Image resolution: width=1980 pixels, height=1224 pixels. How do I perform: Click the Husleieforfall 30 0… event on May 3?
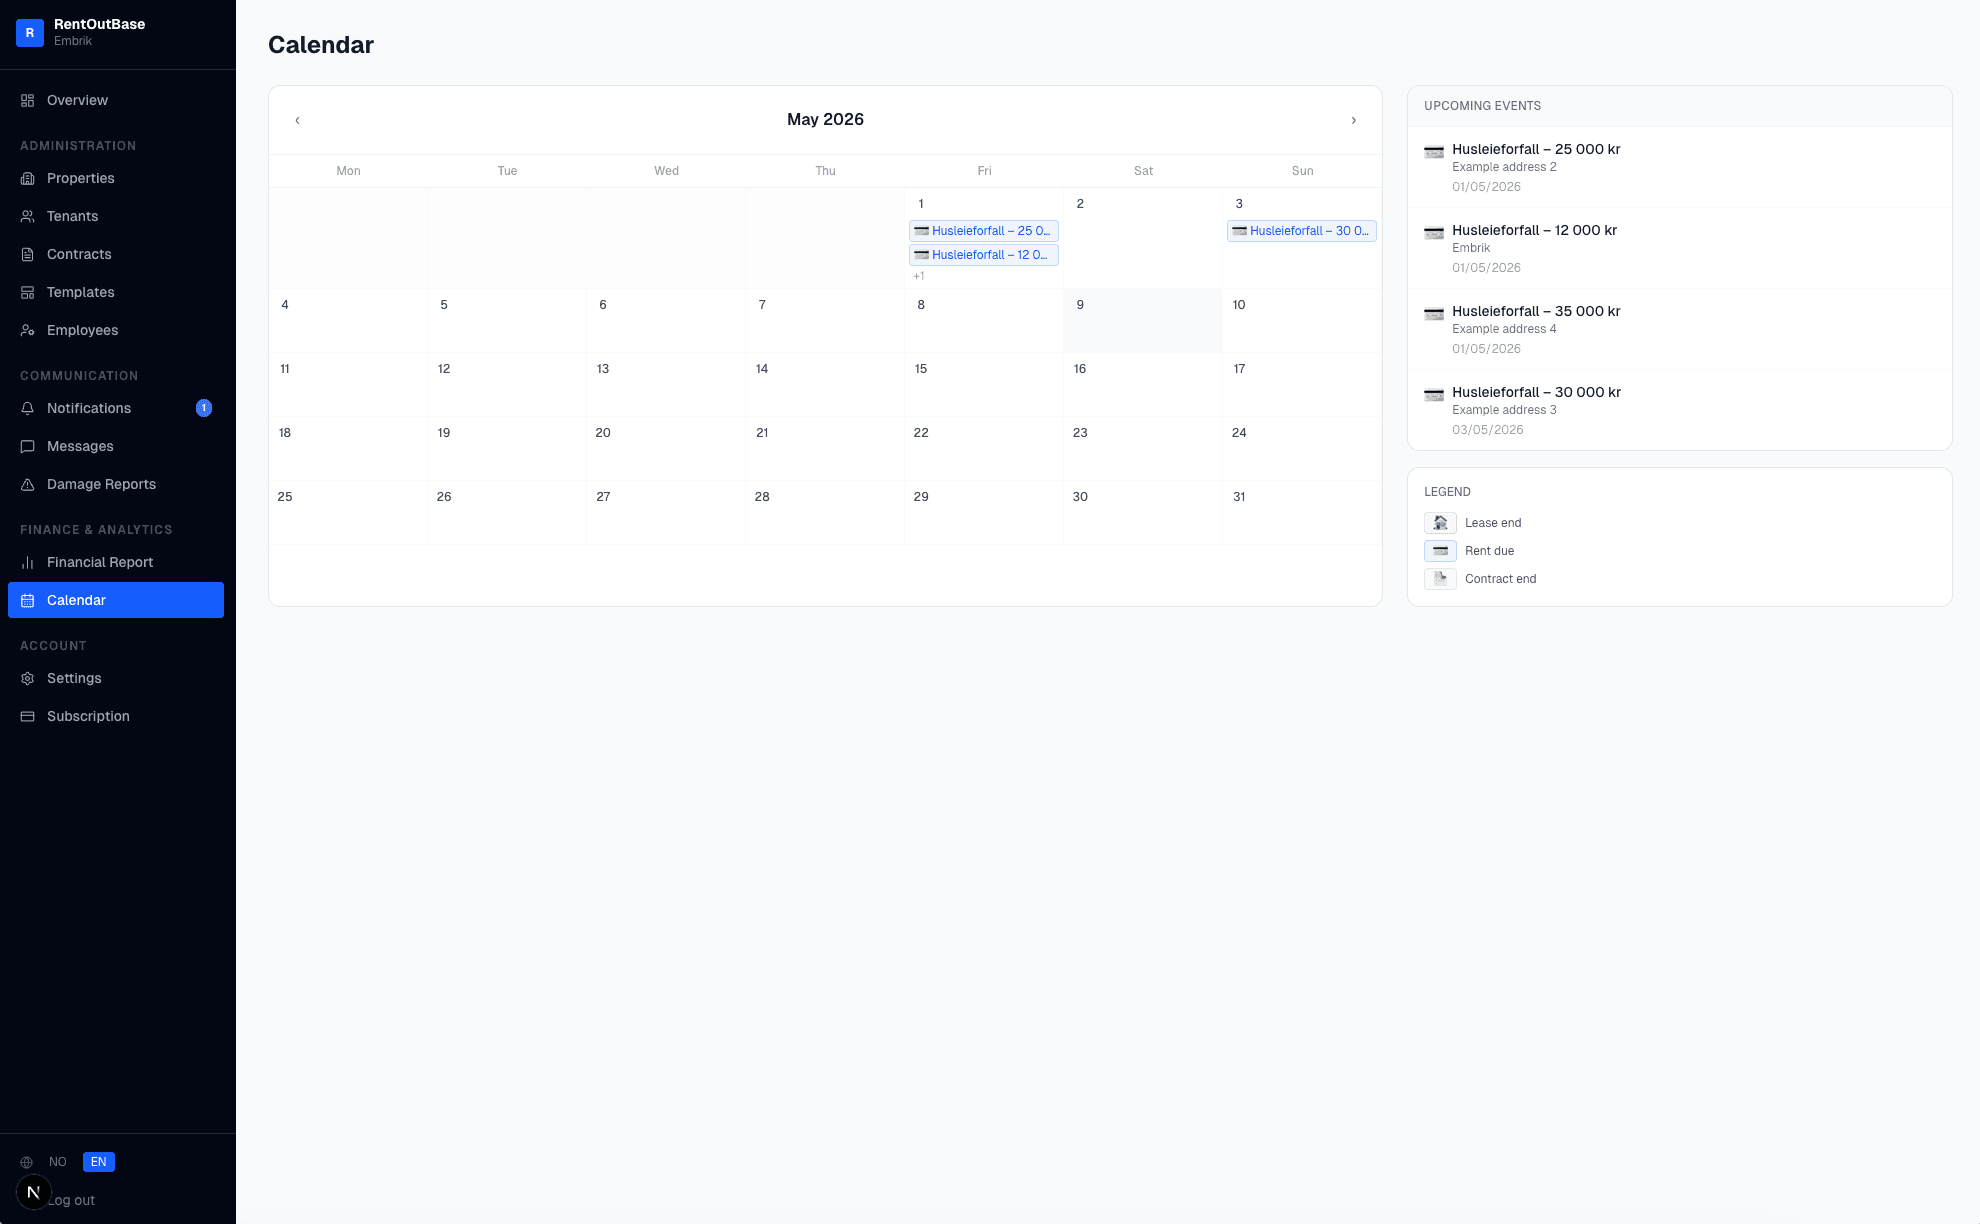pyautogui.click(x=1301, y=231)
